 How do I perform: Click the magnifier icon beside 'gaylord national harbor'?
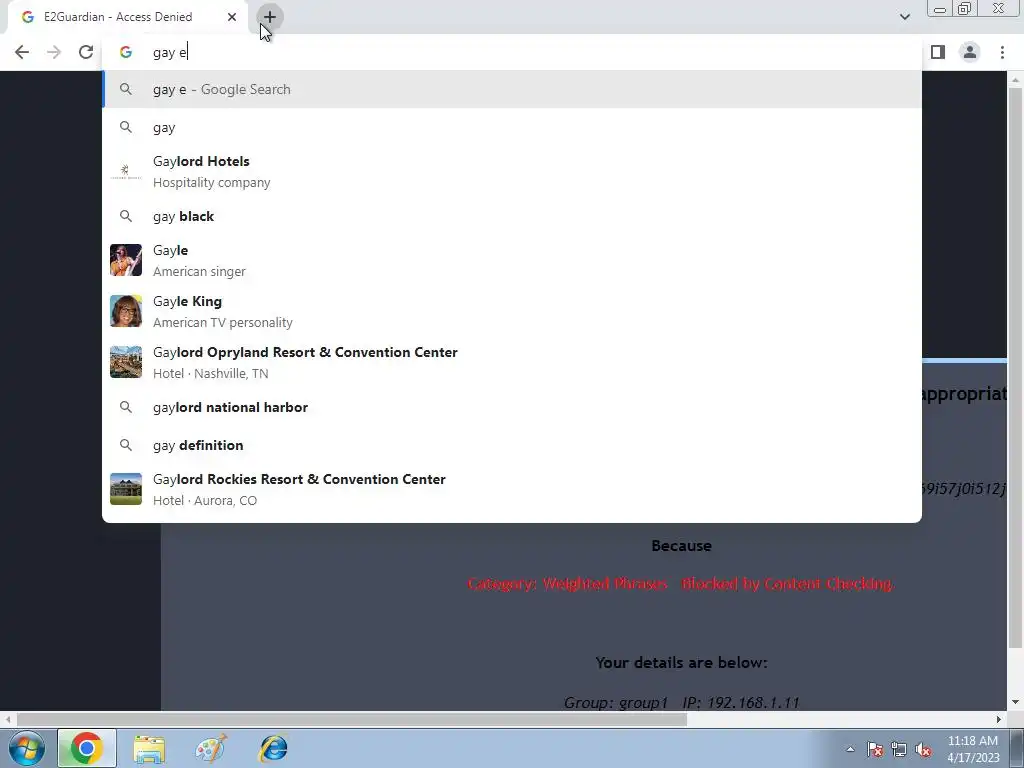click(x=126, y=407)
